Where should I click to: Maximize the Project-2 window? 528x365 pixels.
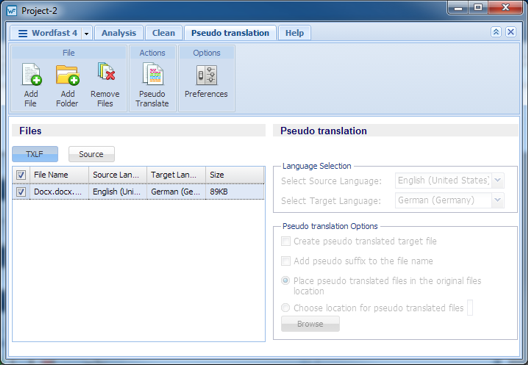(478, 7)
